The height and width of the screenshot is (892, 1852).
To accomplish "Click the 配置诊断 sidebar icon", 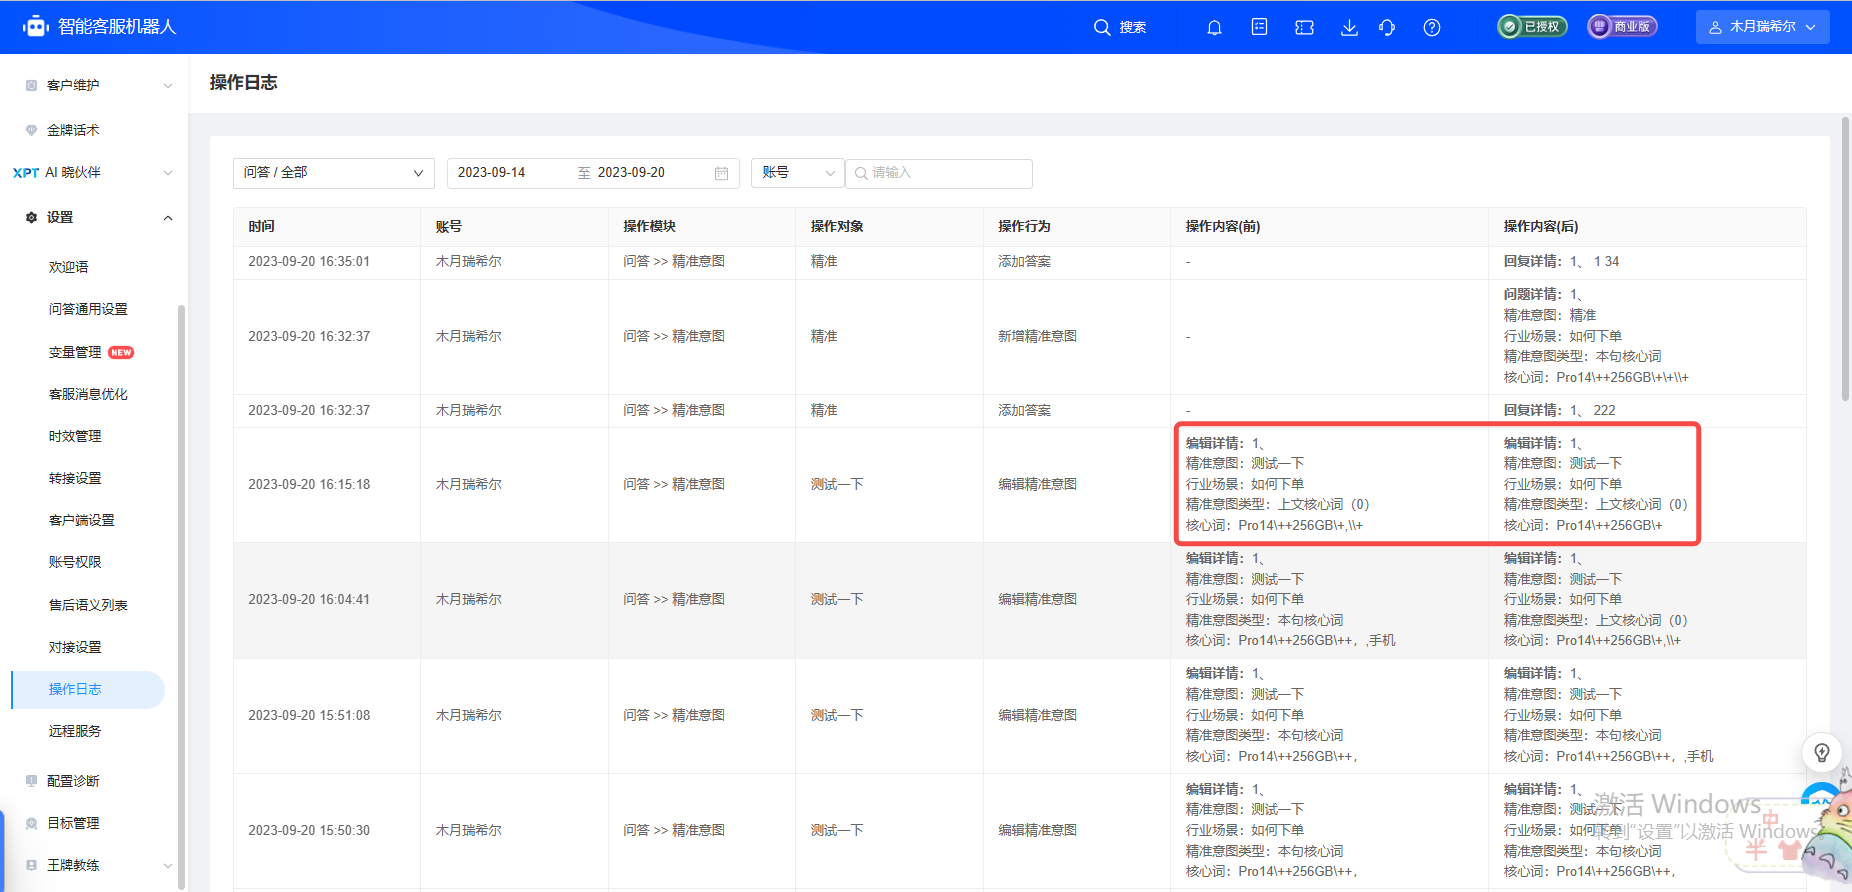I will pyautogui.click(x=31, y=781).
